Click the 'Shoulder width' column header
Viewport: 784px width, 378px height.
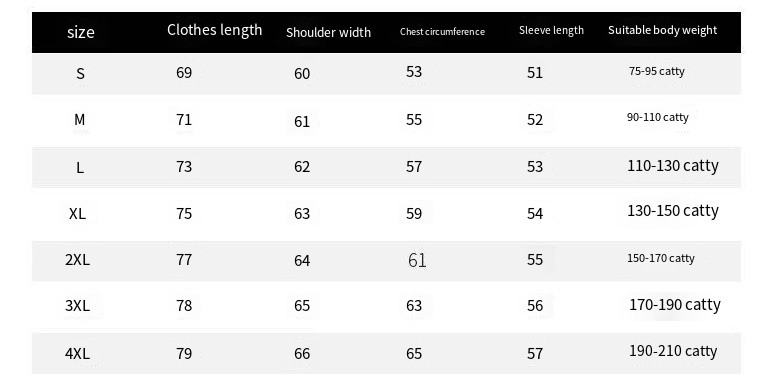click(x=328, y=32)
